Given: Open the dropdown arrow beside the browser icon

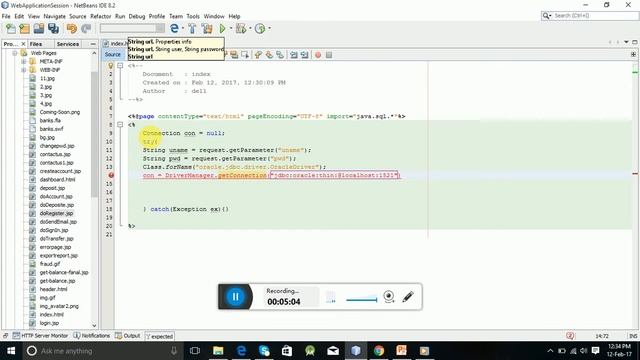Looking at the screenshot, I should 183,29.
